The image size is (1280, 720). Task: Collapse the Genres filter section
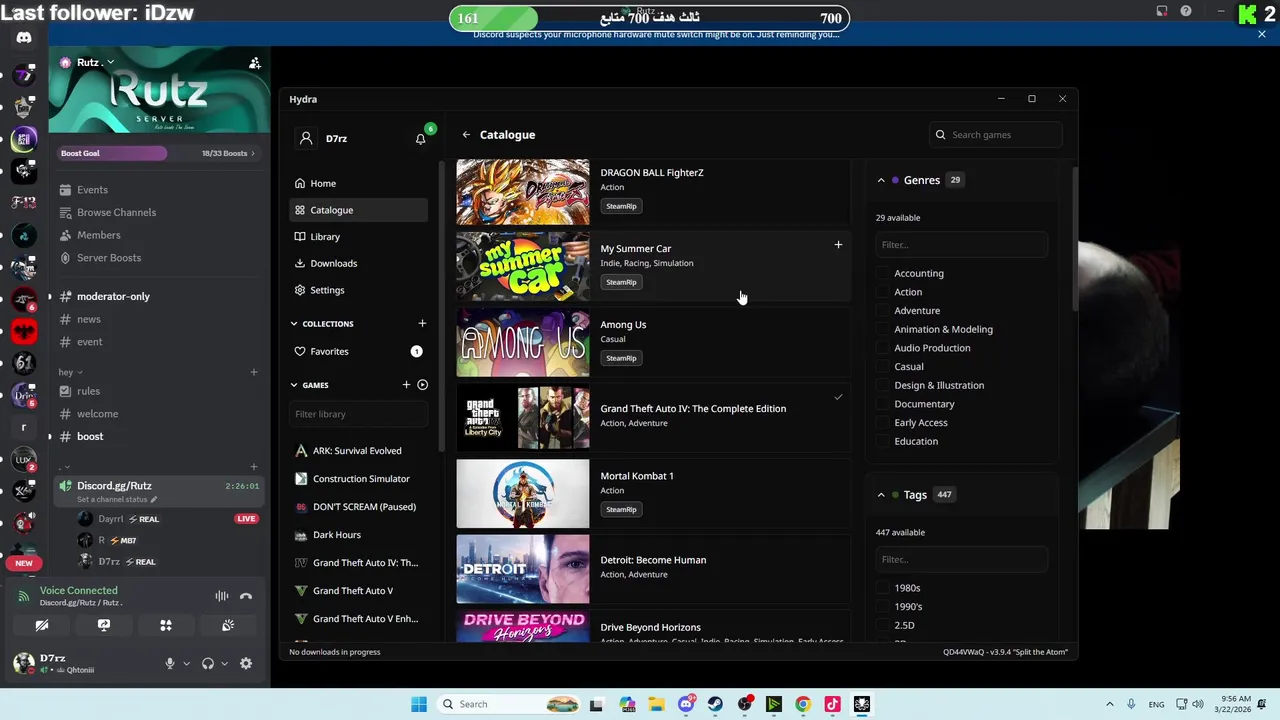click(881, 180)
